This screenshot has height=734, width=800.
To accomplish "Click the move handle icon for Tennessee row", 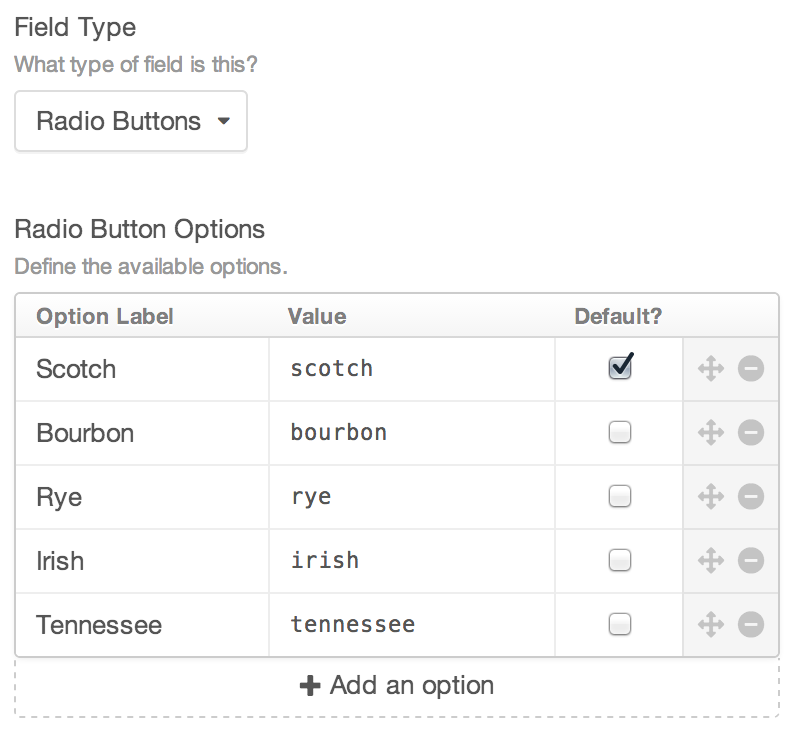I will [713, 624].
